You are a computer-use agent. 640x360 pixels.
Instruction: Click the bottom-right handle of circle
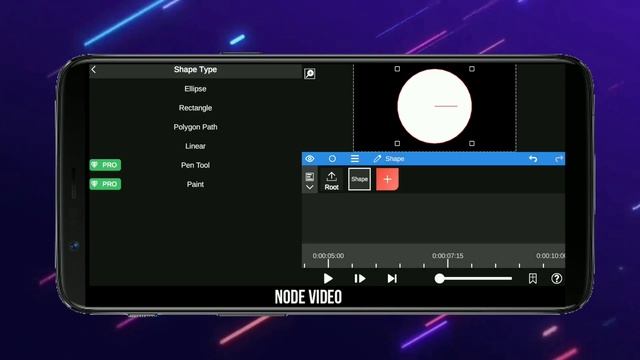click(472, 144)
